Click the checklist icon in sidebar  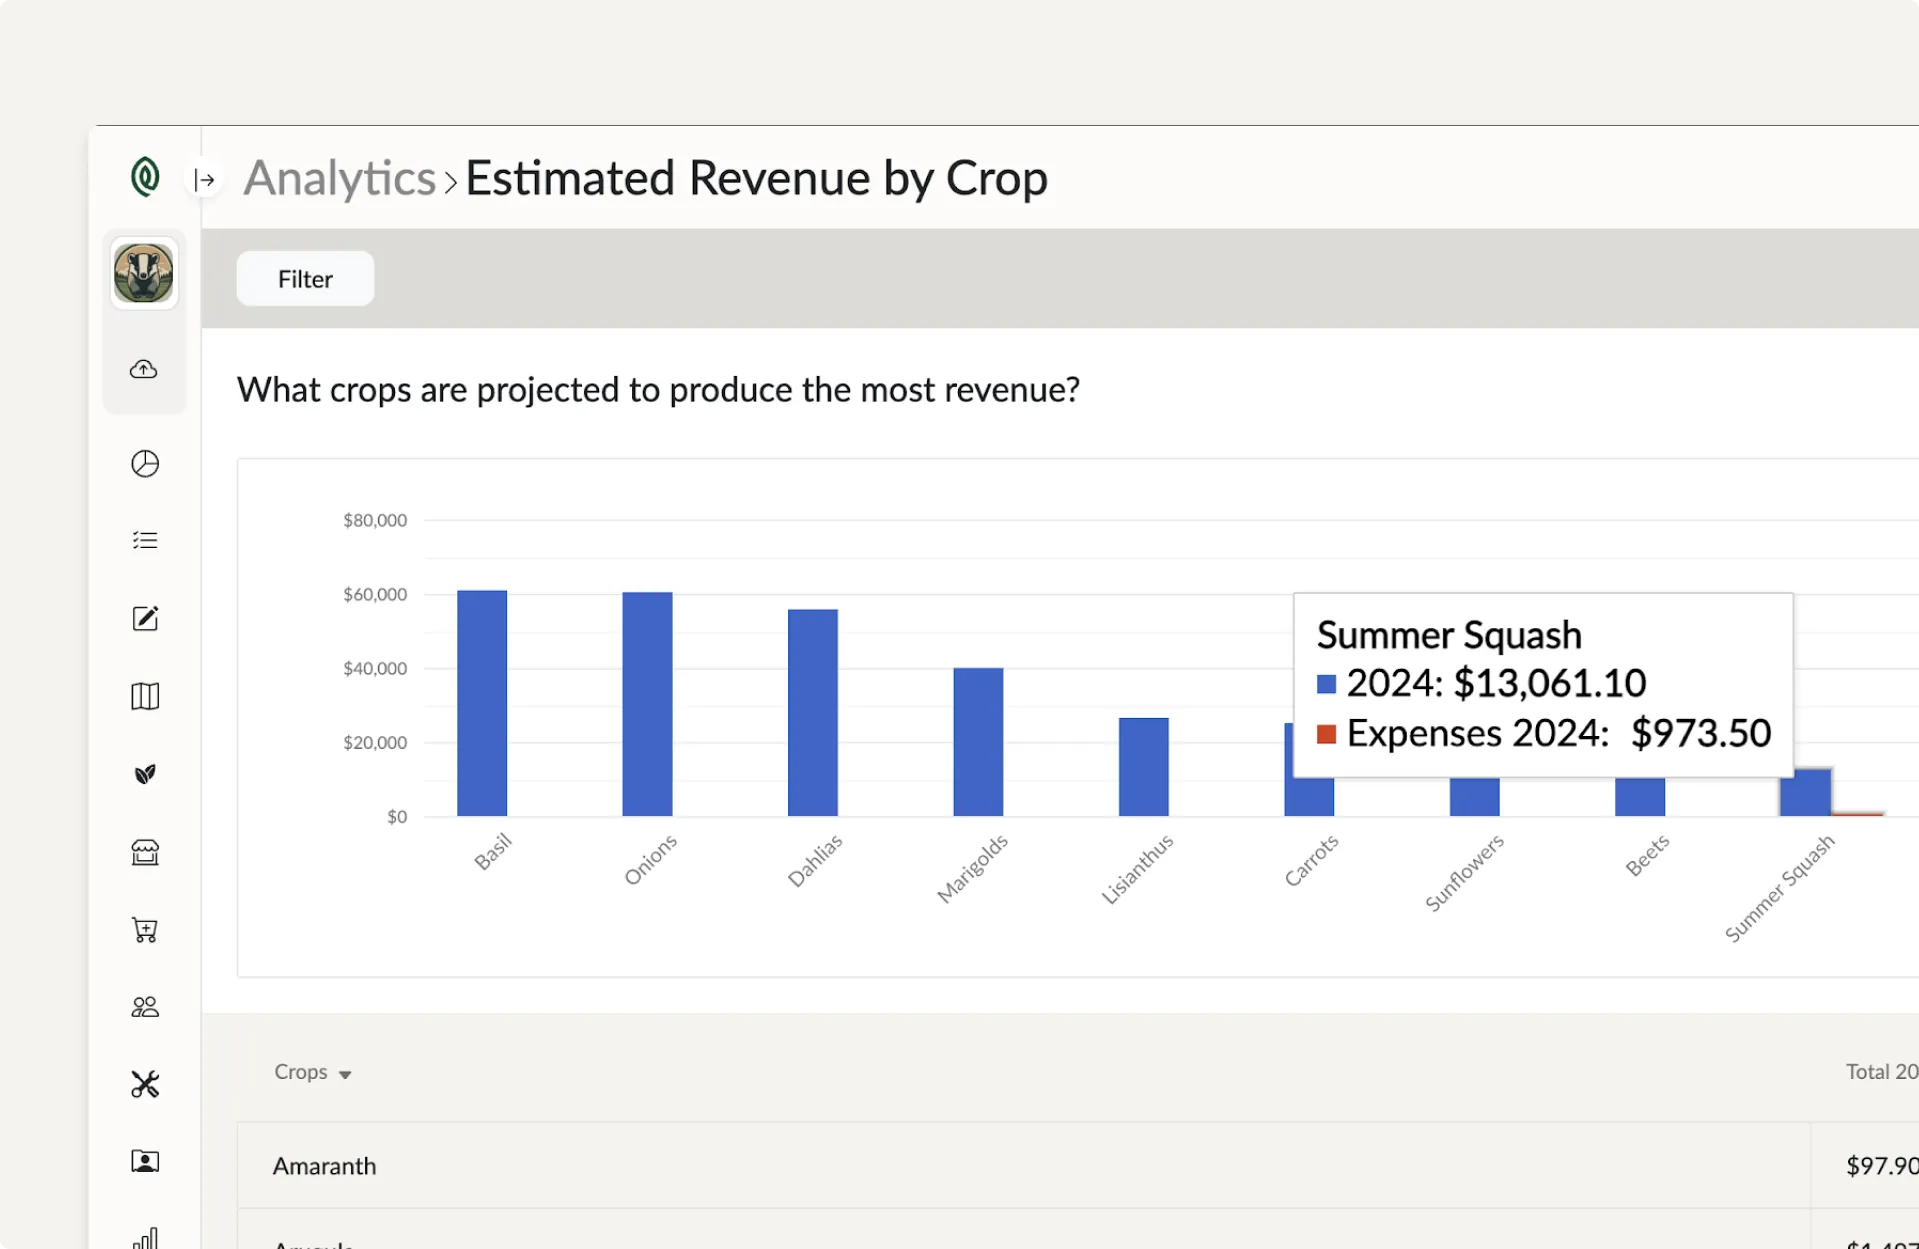144,540
